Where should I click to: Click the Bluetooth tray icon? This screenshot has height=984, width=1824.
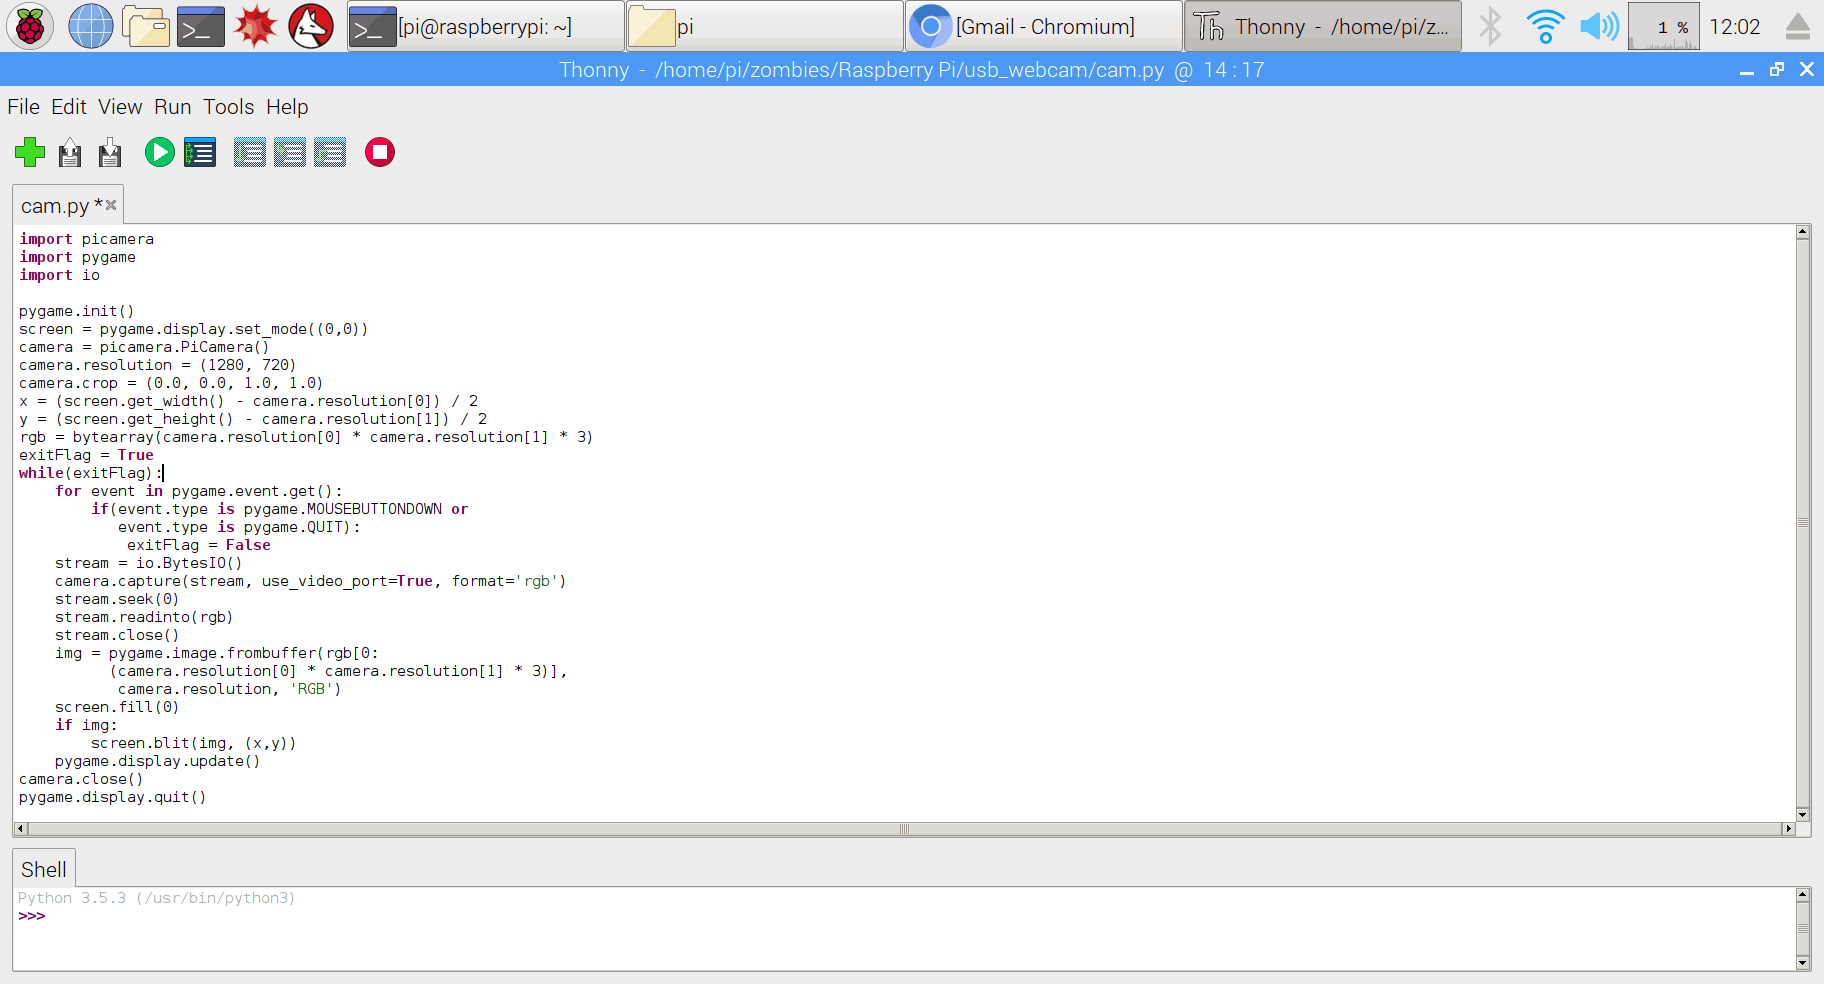coord(1491,26)
